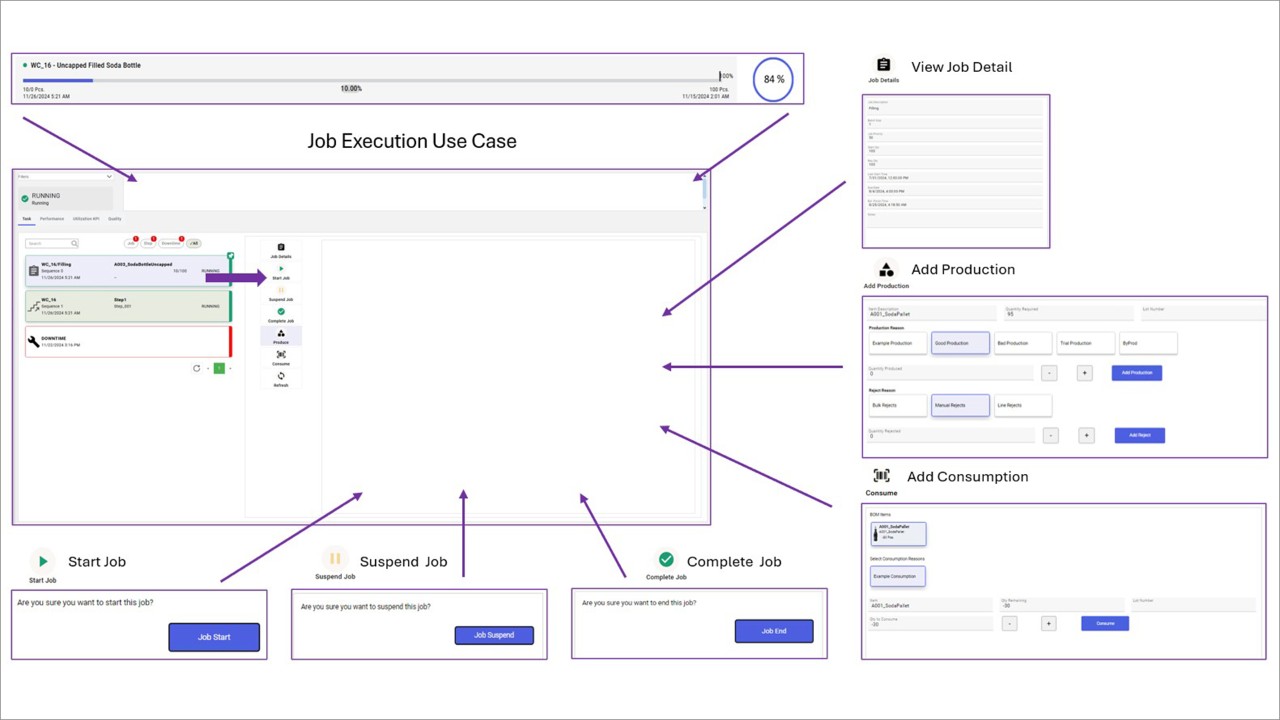This screenshot has width=1280, height=720.
Task: Select the Good Production reason
Action: tap(960, 343)
